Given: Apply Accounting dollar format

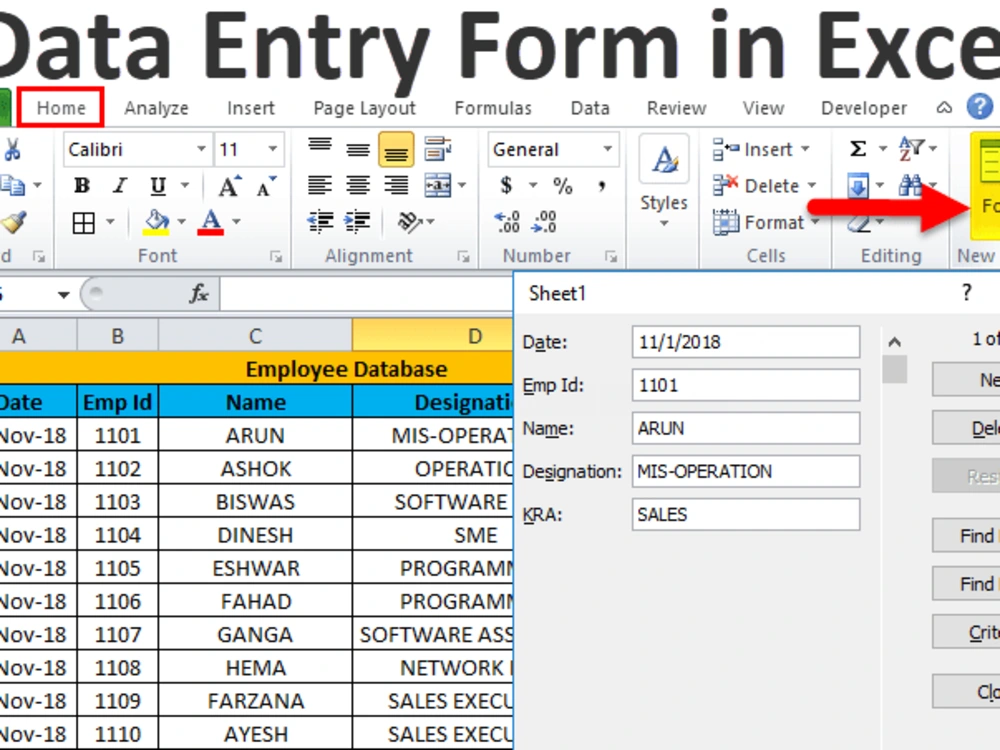Looking at the screenshot, I should click(x=506, y=186).
